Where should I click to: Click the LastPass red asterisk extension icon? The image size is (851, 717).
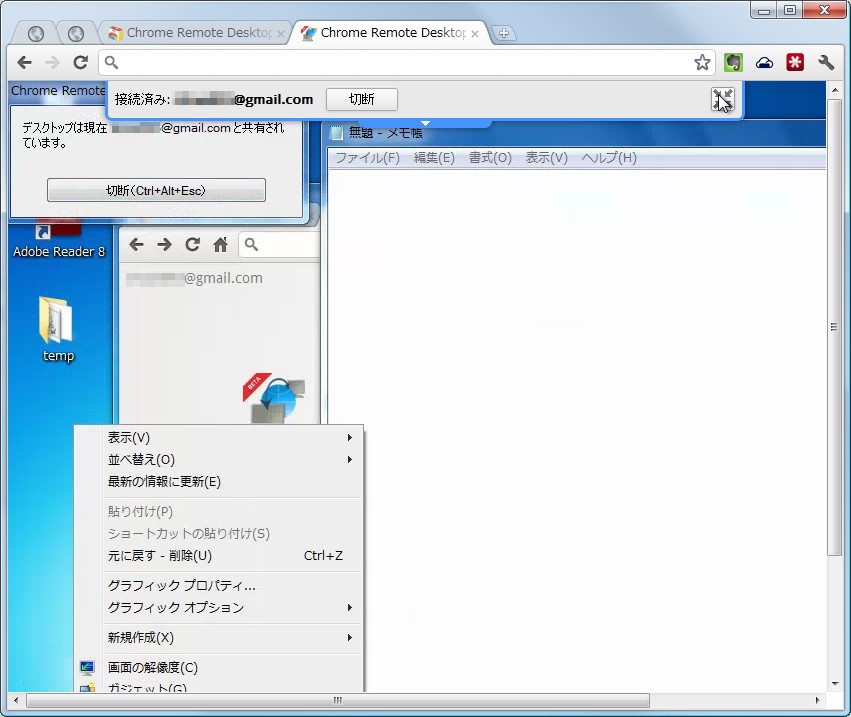pyautogui.click(x=794, y=62)
